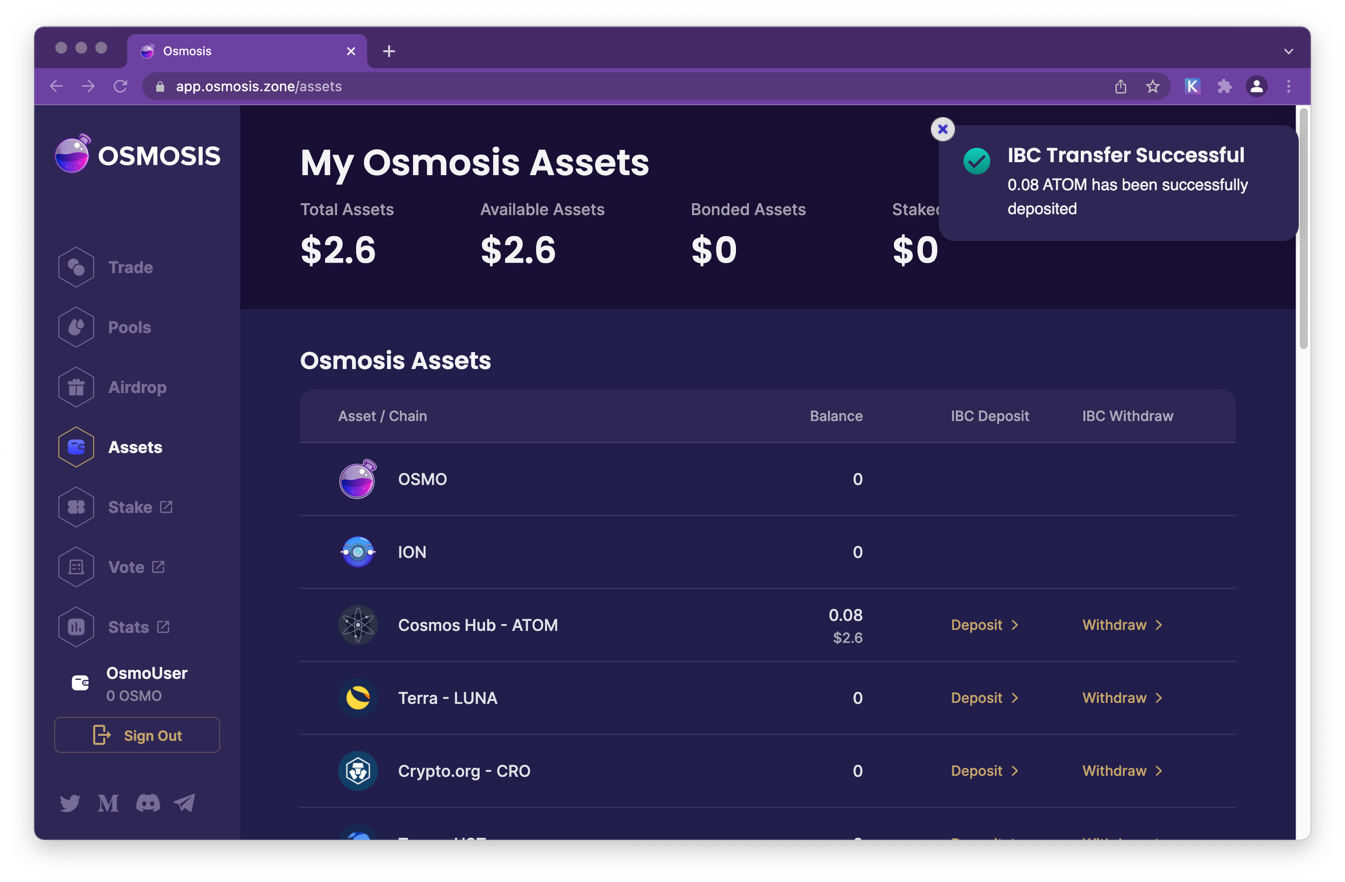
Task: Click the address bar URL field
Action: [600, 87]
